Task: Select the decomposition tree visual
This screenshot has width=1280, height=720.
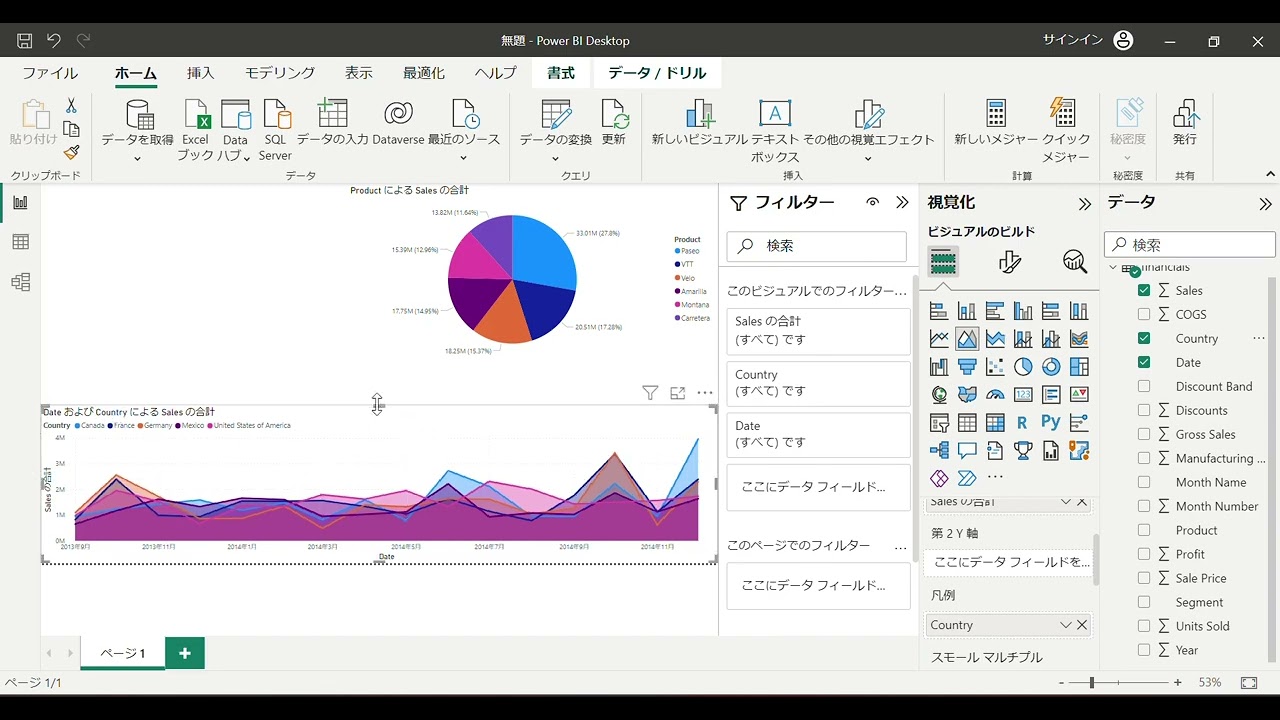Action: pos(939,451)
